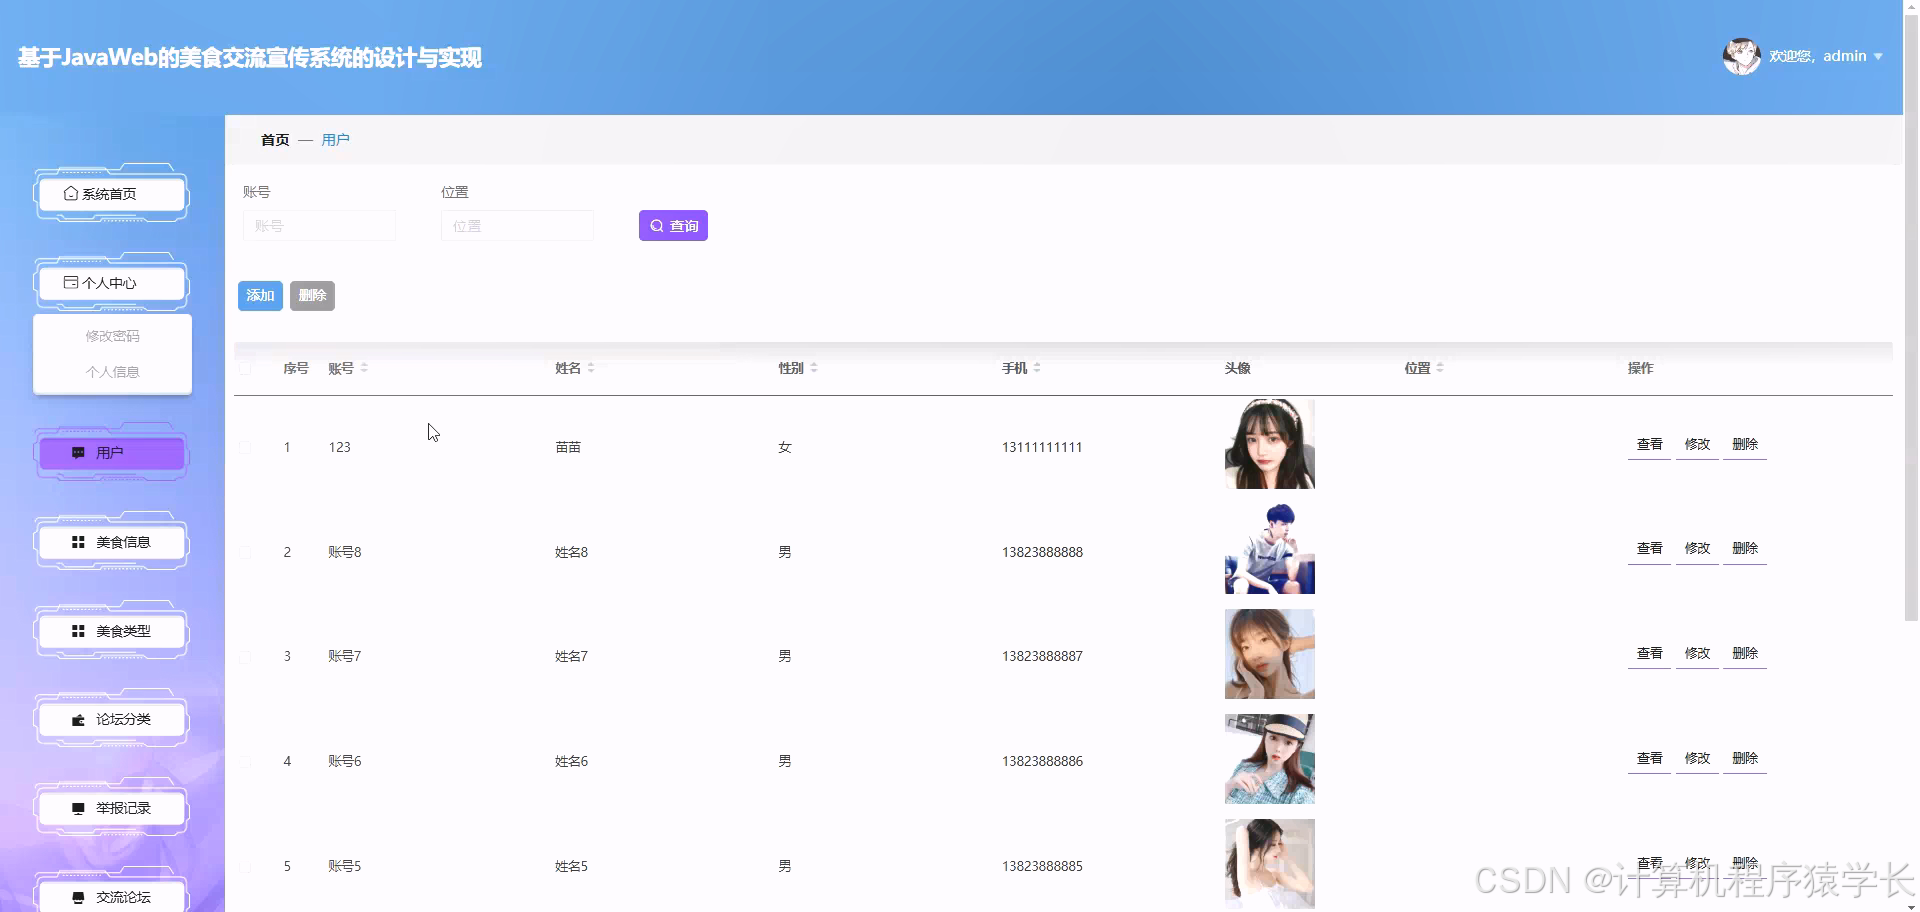Click 删除 for user 姓名7
Screen dimensions: 1920x912
click(1745, 654)
